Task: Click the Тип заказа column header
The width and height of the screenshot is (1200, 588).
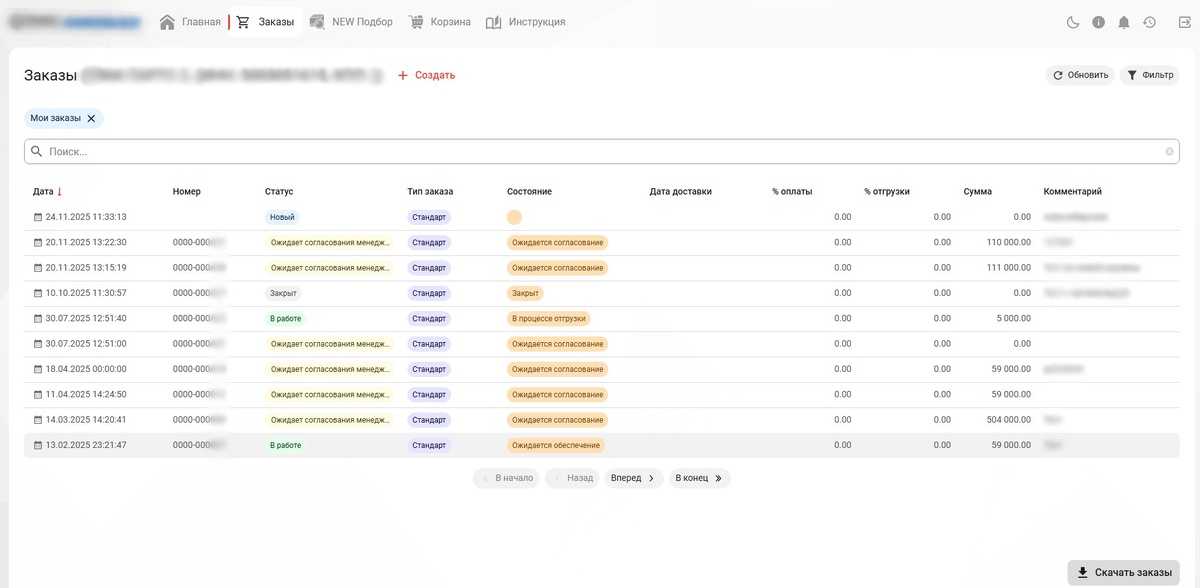Action: pyautogui.click(x=430, y=191)
